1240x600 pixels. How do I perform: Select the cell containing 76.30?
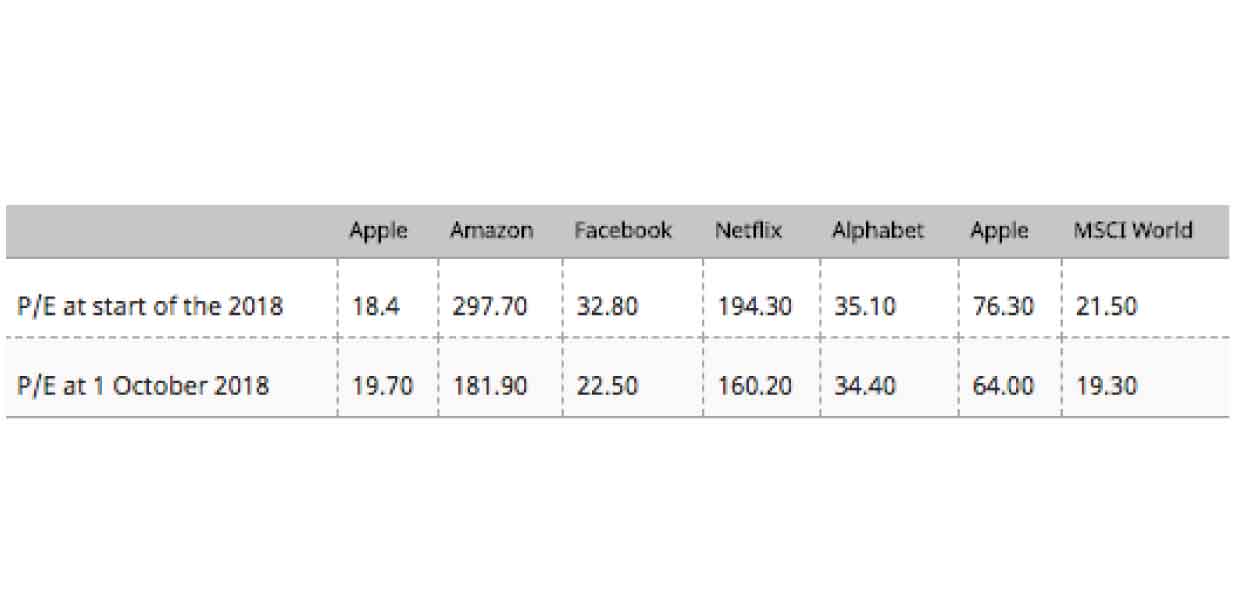(x=1003, y=306)
